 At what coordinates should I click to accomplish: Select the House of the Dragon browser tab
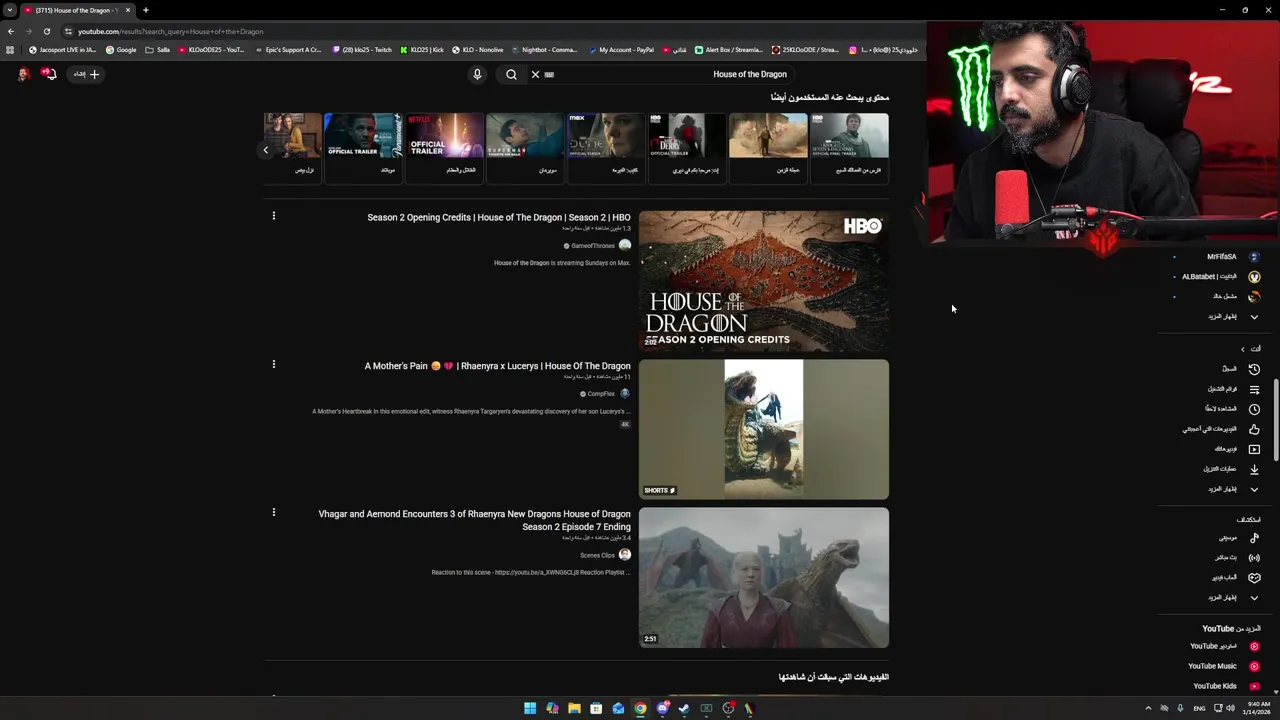78,10
